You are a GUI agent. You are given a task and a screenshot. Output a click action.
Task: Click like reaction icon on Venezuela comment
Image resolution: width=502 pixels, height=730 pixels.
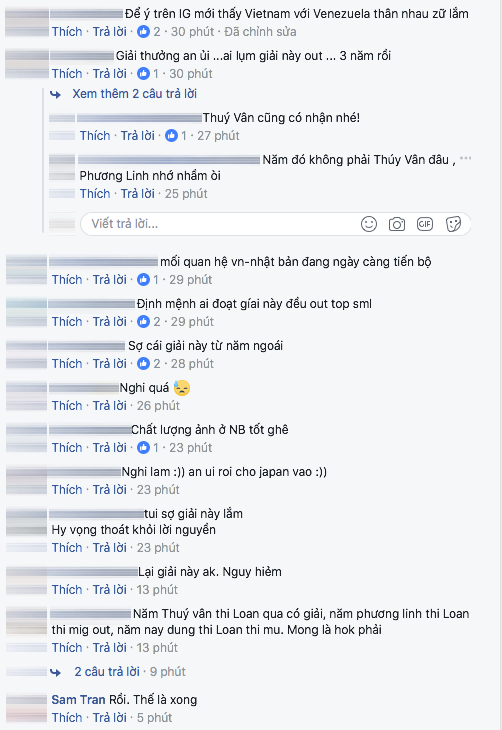coord(143,32)
